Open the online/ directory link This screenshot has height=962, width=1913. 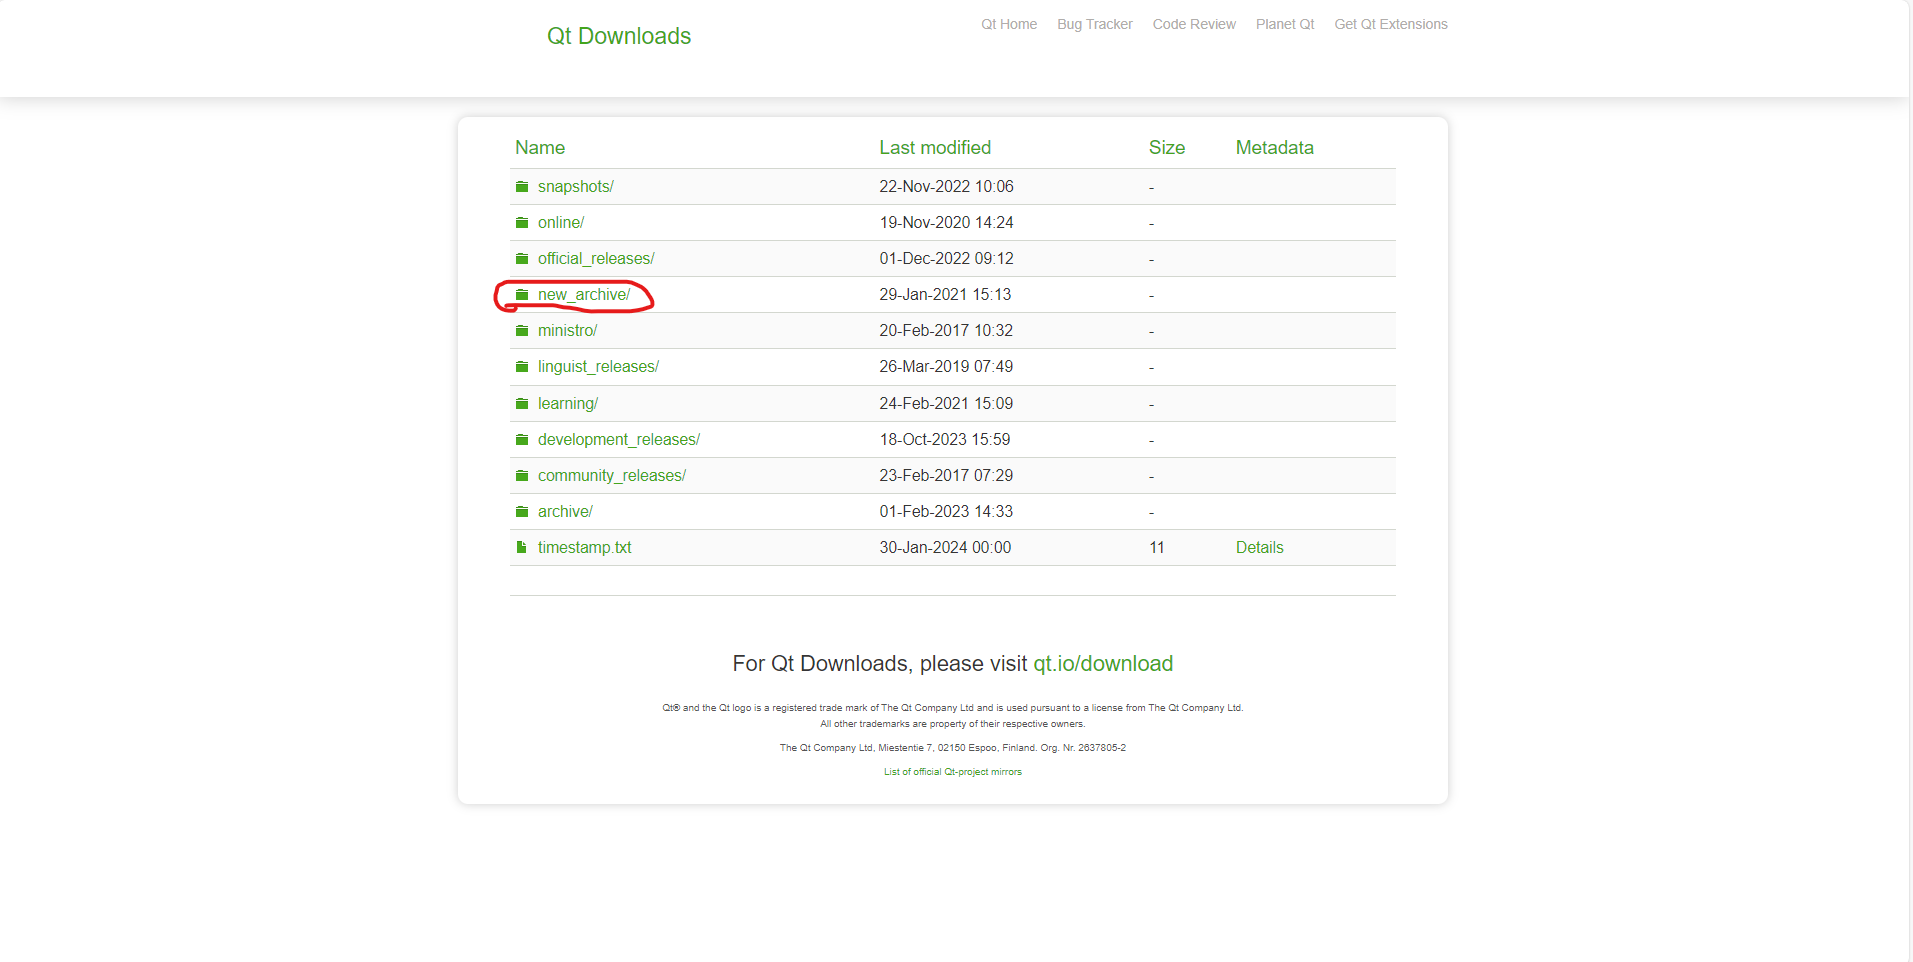tap(561, 223)
